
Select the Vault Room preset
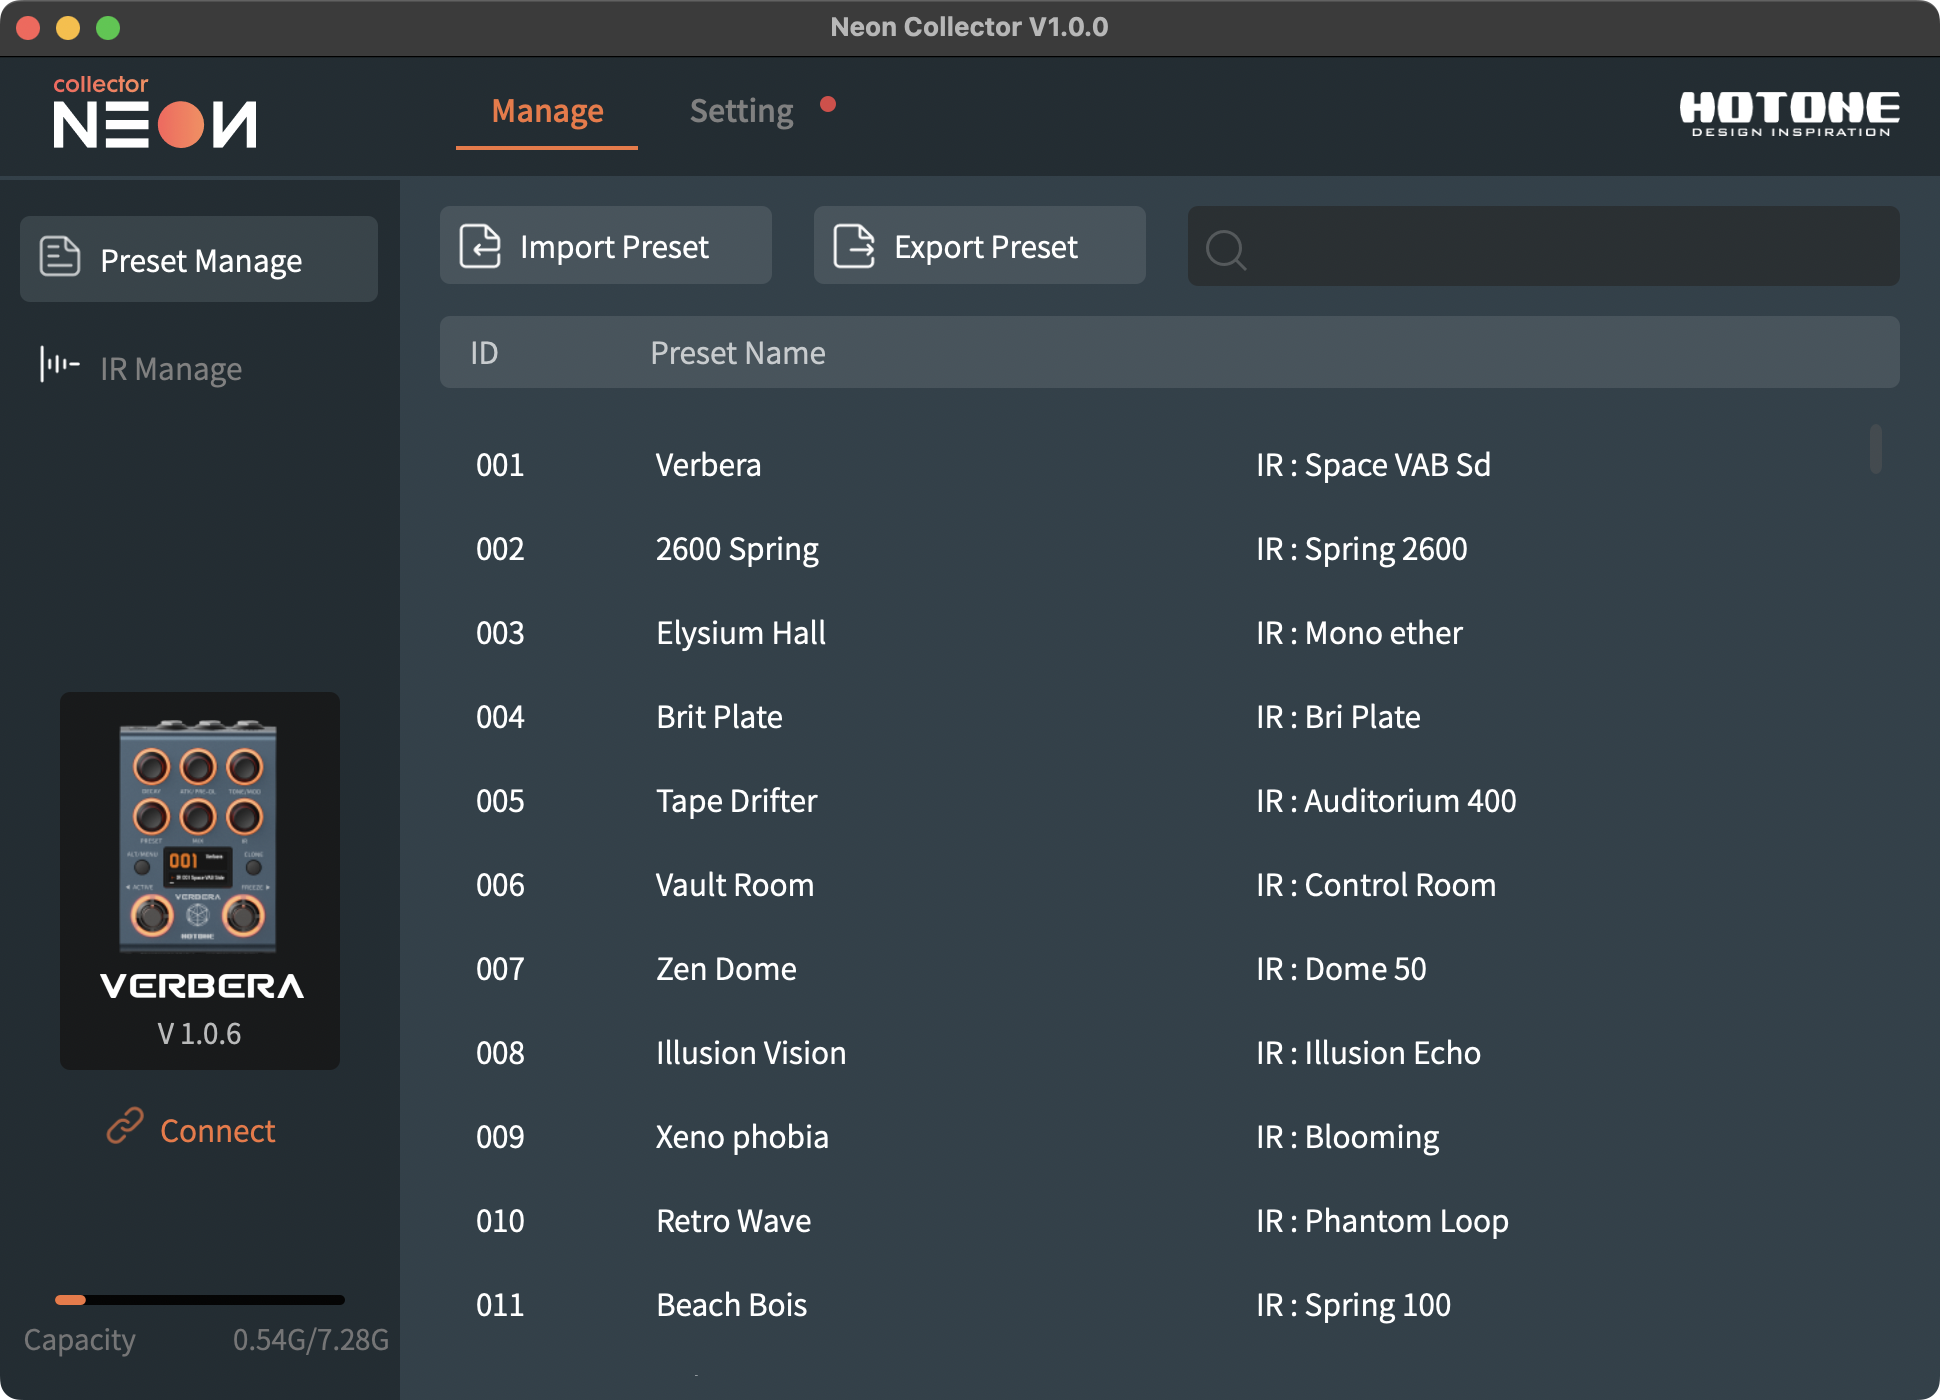(x=1150, y=885)
